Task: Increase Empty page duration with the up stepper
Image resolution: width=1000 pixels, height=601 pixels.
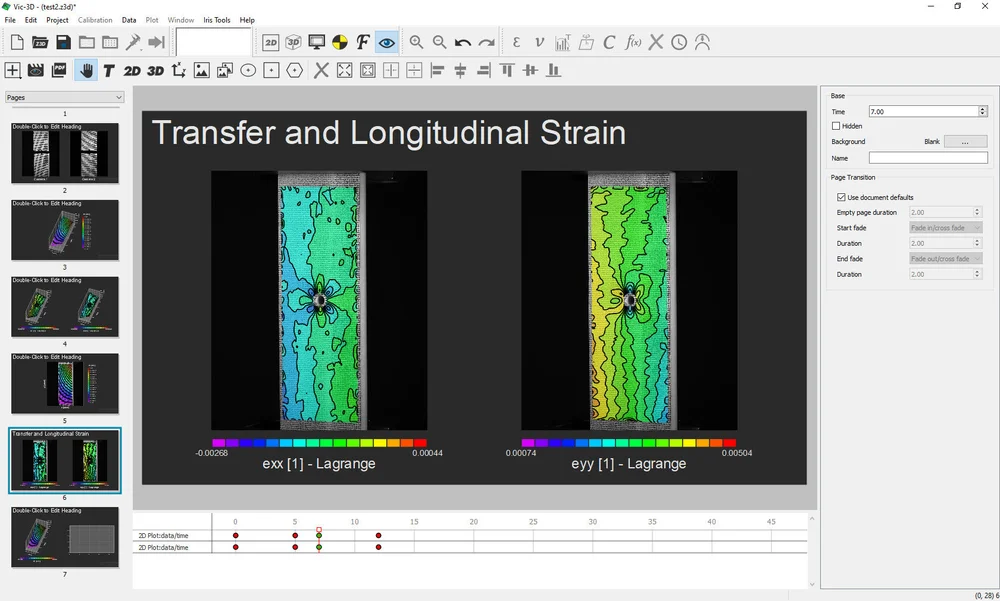Action: coord(976,209)
